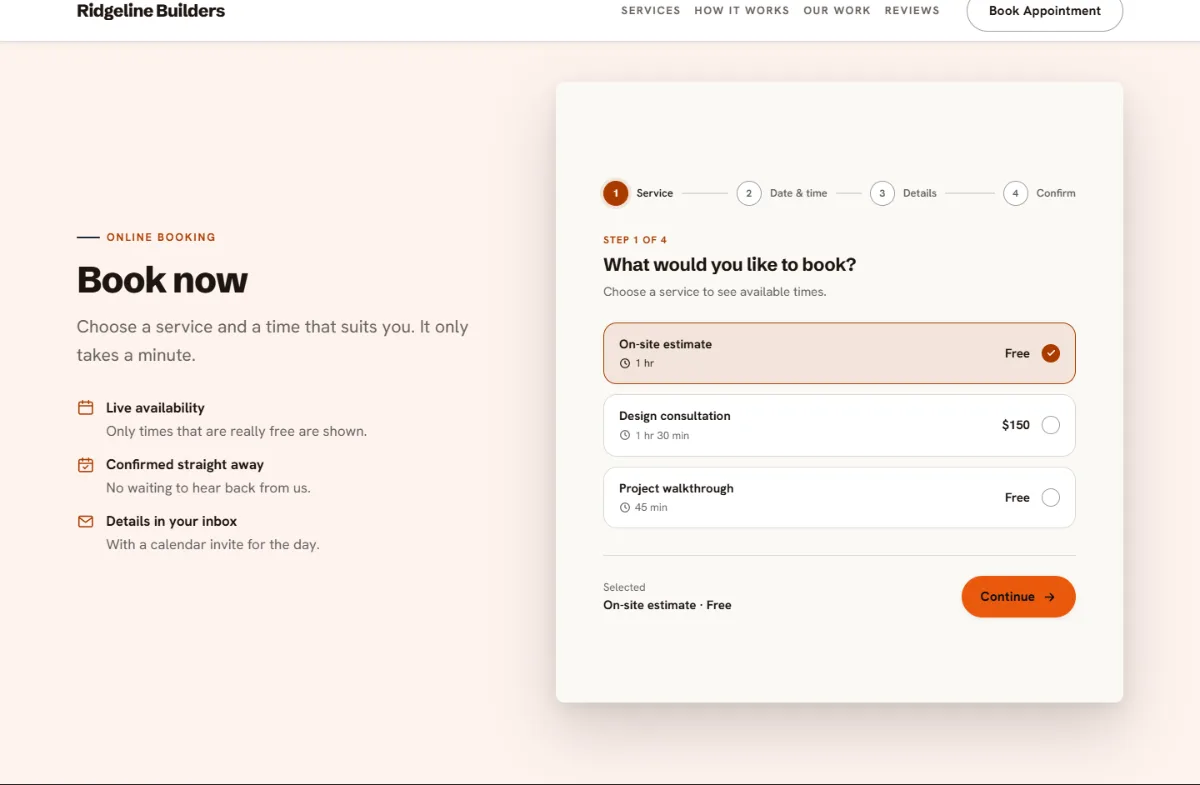Click the clock icon beside 1 hr 30 min
Screen dimensions: 1200x785
tap(625, 435)
